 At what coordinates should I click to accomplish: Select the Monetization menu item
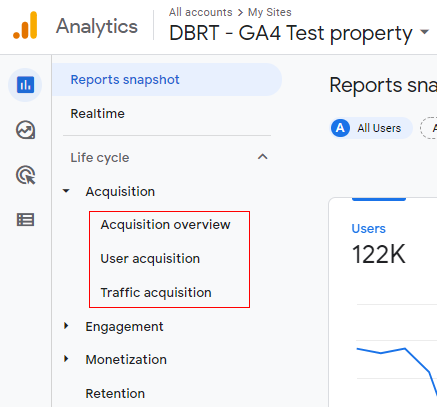[126, 359]
